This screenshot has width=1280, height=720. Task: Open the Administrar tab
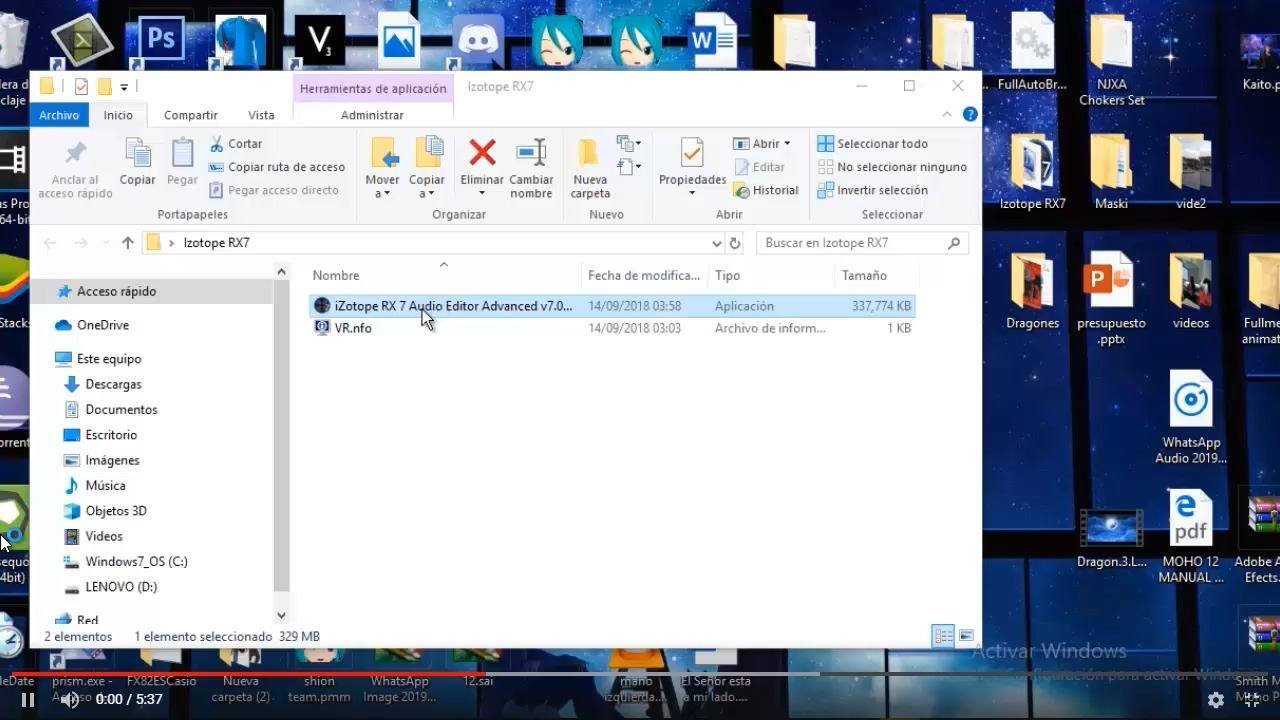[x=372, y=115]
